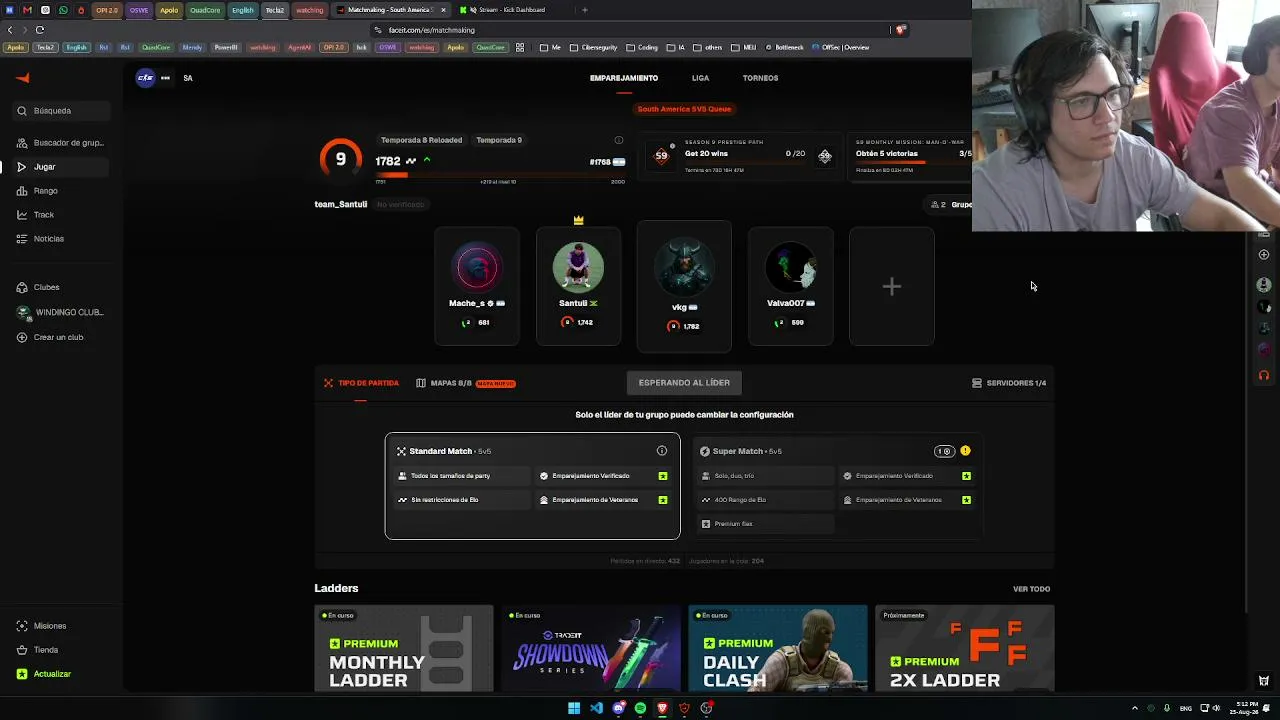Click the browser reload button
1280x720 pixels.
(x=40, y=30)
